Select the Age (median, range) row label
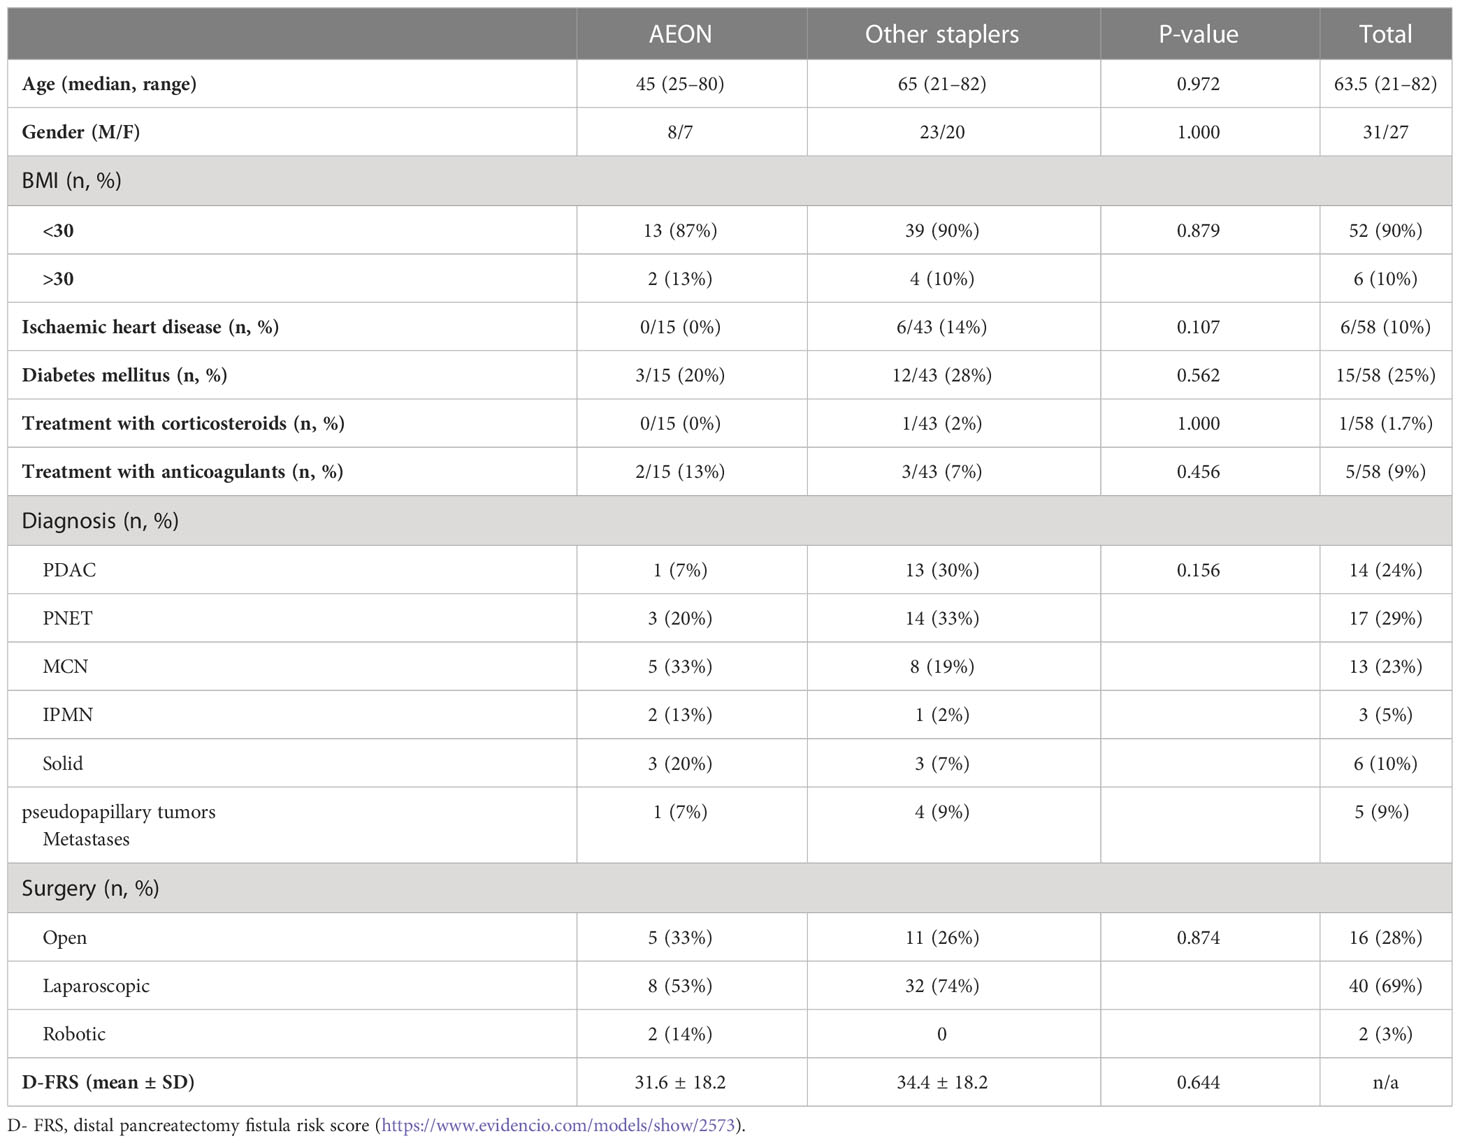Image resolution: width=1460 pixels, height=1143 pixels. tap(109, 84)
